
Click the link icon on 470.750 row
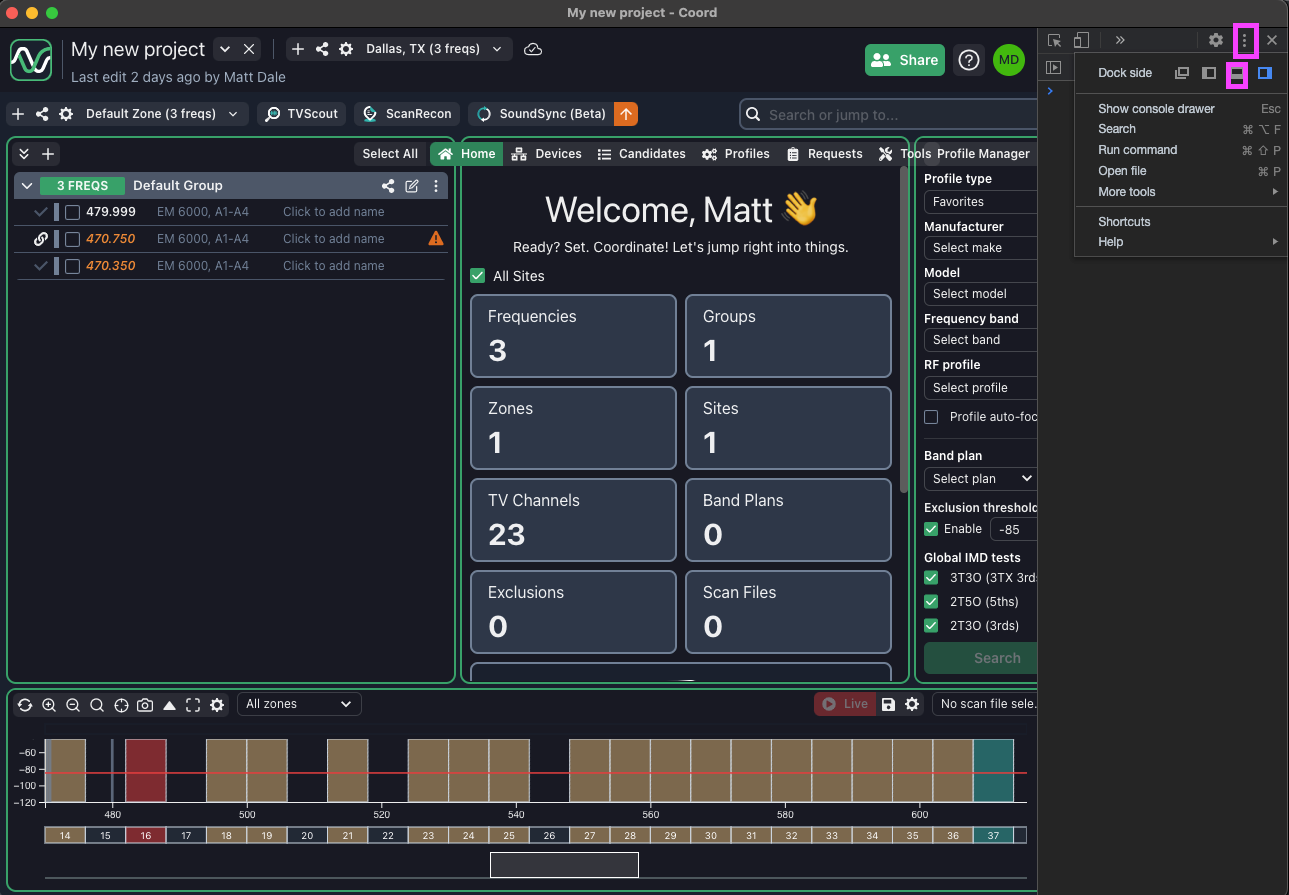click(x=41, y=239)
